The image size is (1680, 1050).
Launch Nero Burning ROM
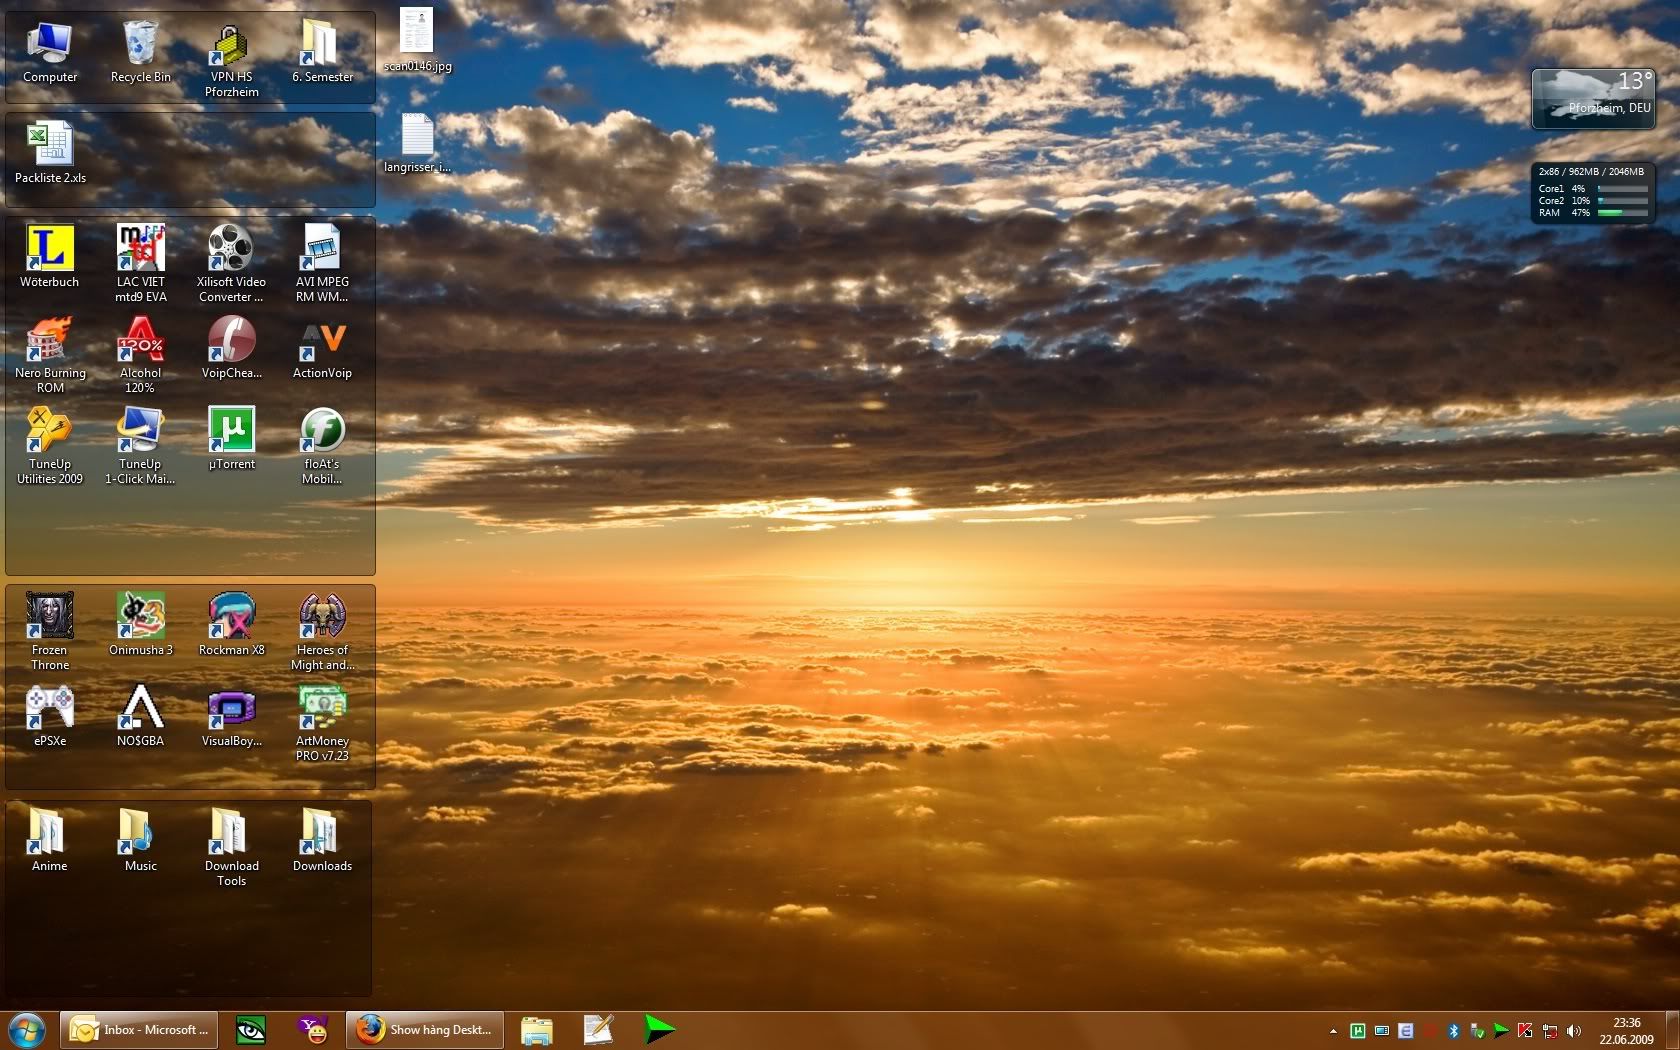[49, 355]
